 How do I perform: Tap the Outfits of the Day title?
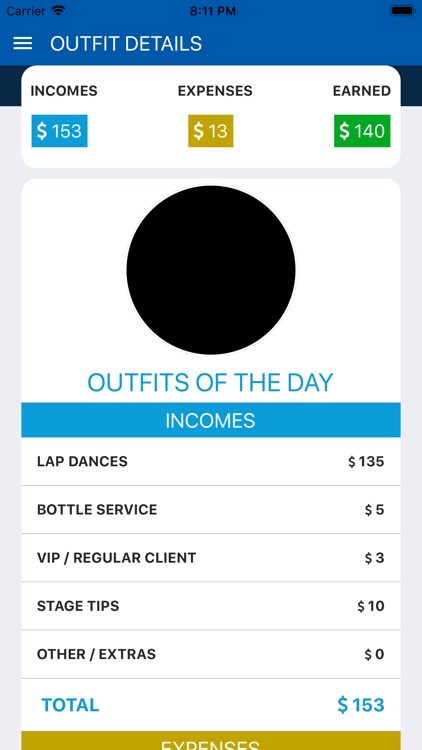point(211,382)
